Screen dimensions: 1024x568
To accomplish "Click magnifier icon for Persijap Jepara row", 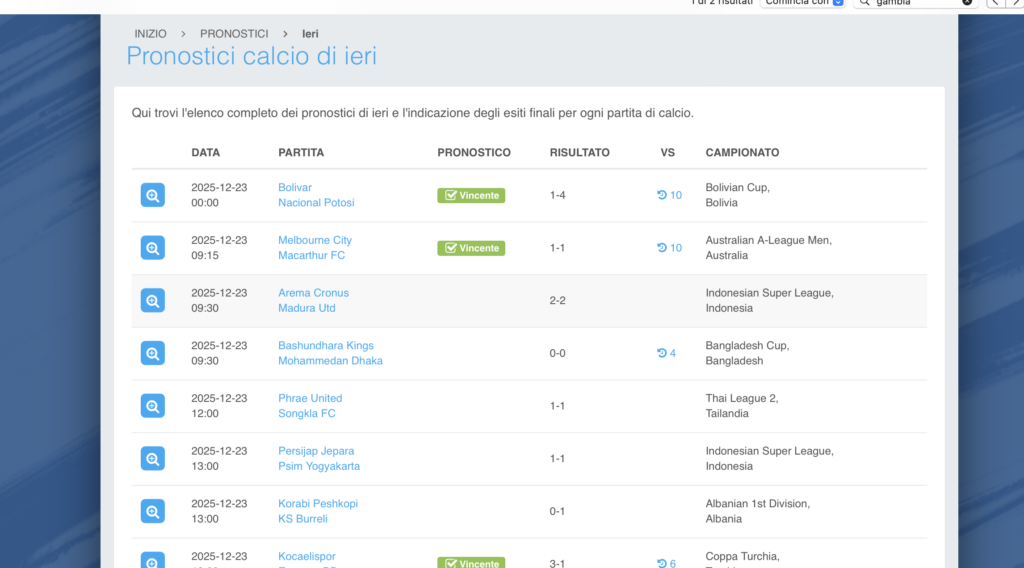I will 152,459.
